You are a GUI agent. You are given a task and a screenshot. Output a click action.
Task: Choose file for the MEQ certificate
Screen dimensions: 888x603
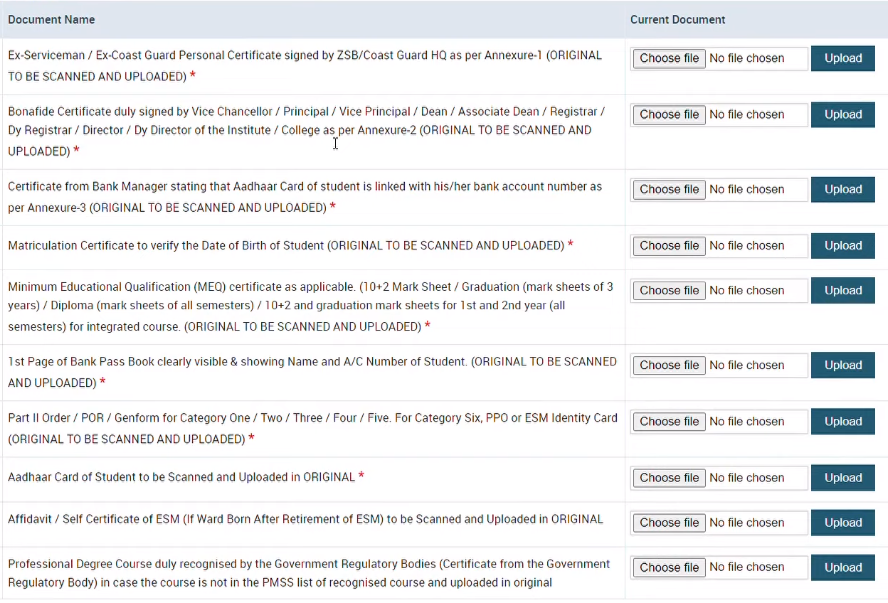tap(668, 290)
